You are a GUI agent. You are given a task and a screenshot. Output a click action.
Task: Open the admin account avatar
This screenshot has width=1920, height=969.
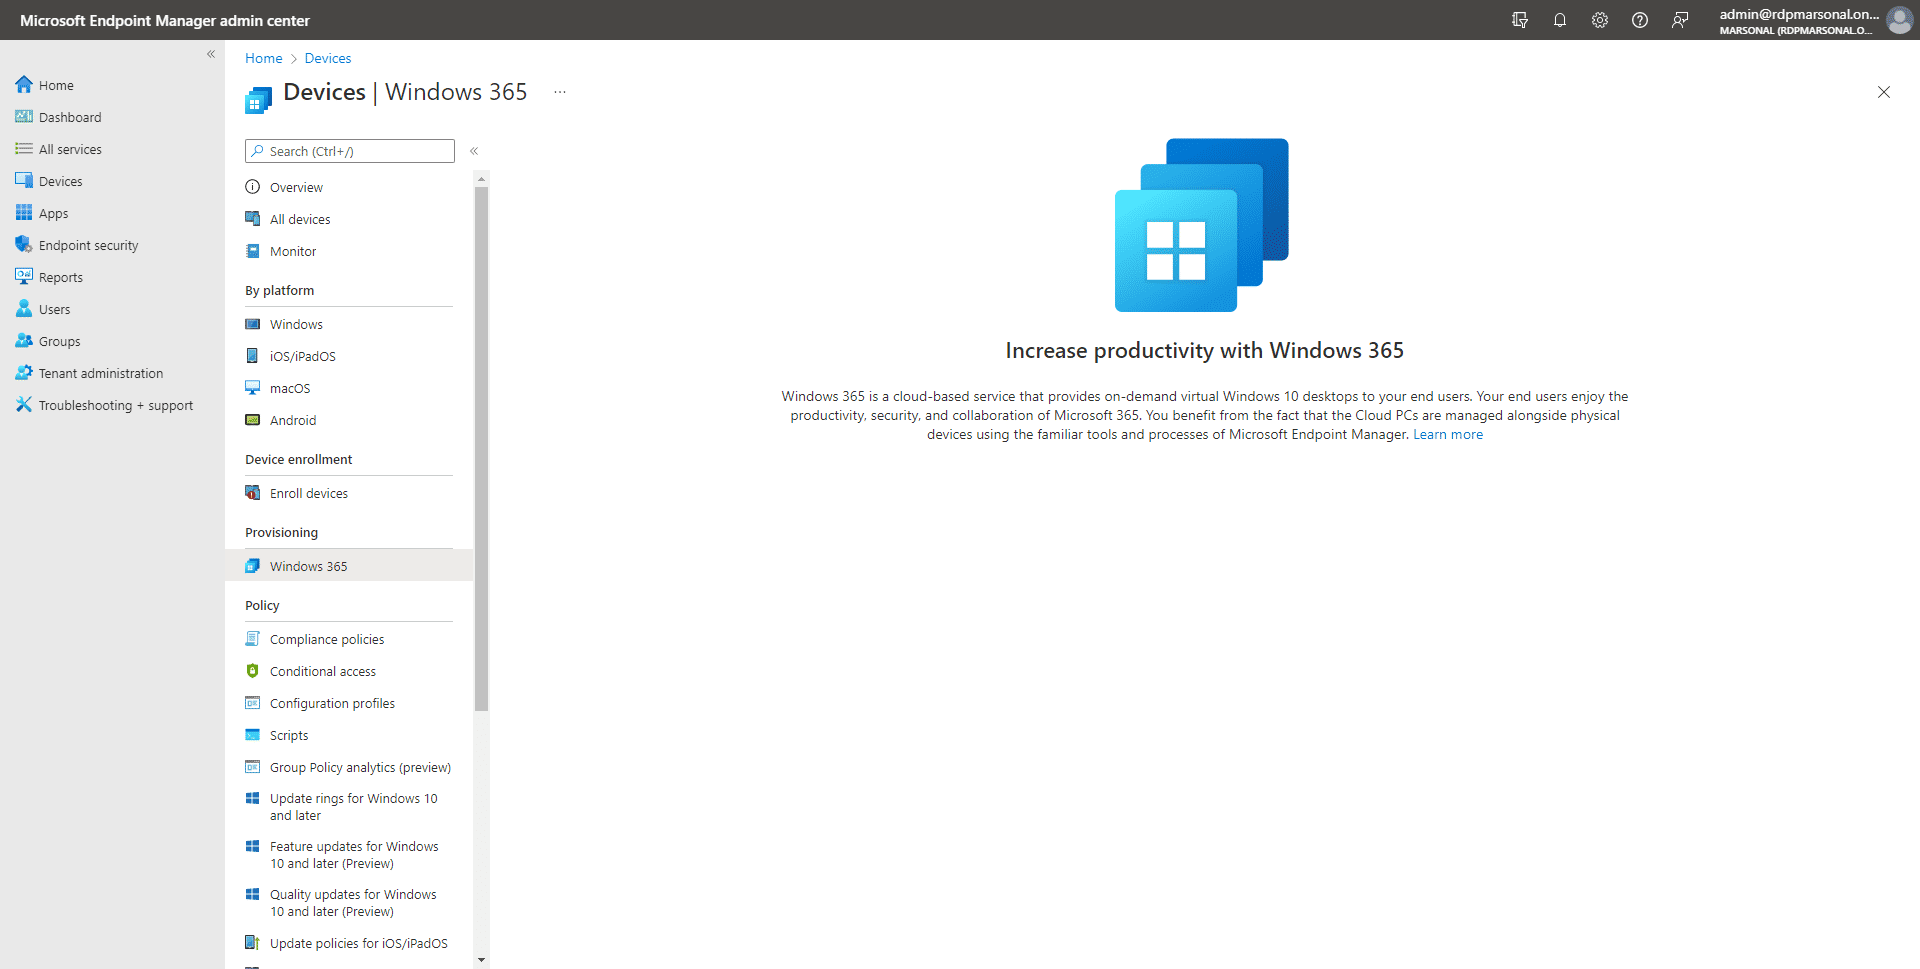click(1900, 20)
